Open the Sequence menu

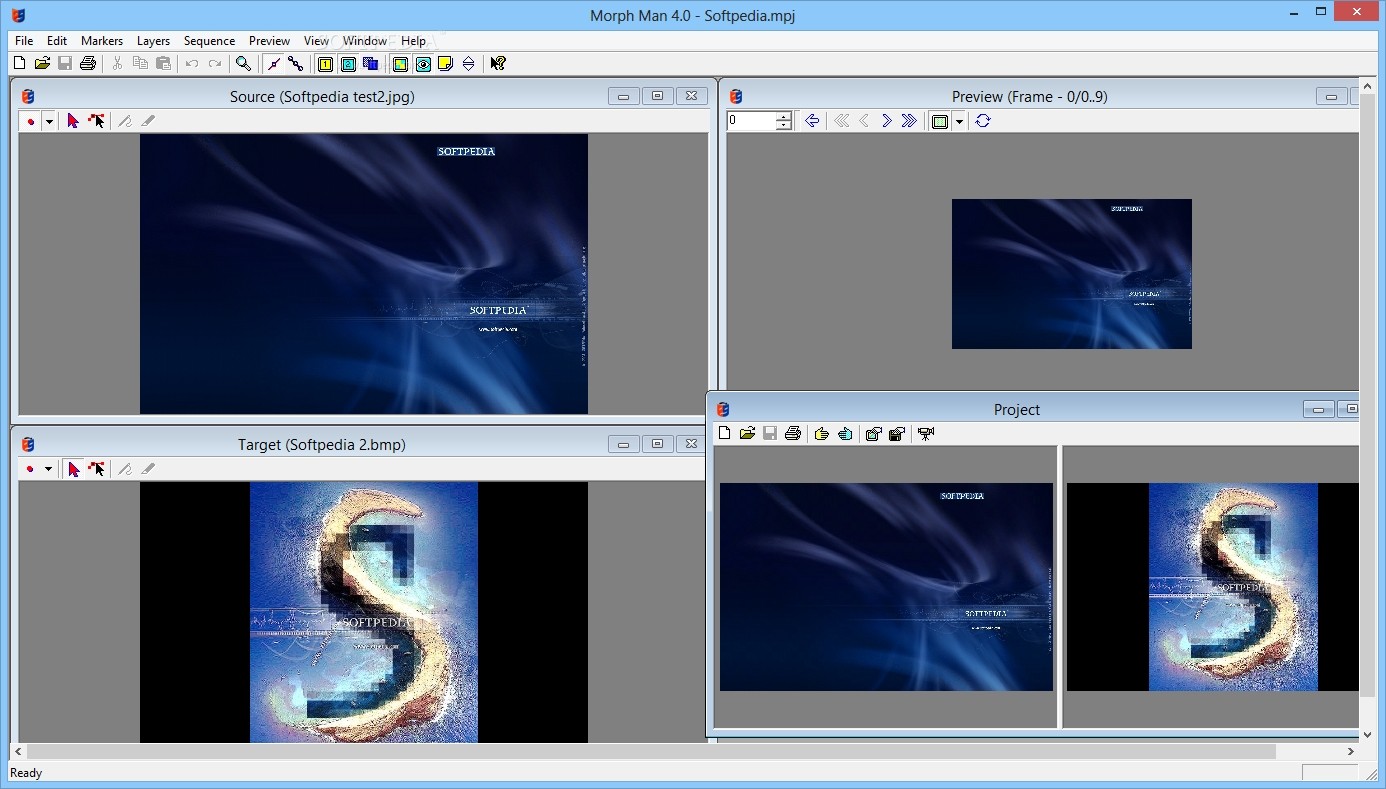pos(209,41)
